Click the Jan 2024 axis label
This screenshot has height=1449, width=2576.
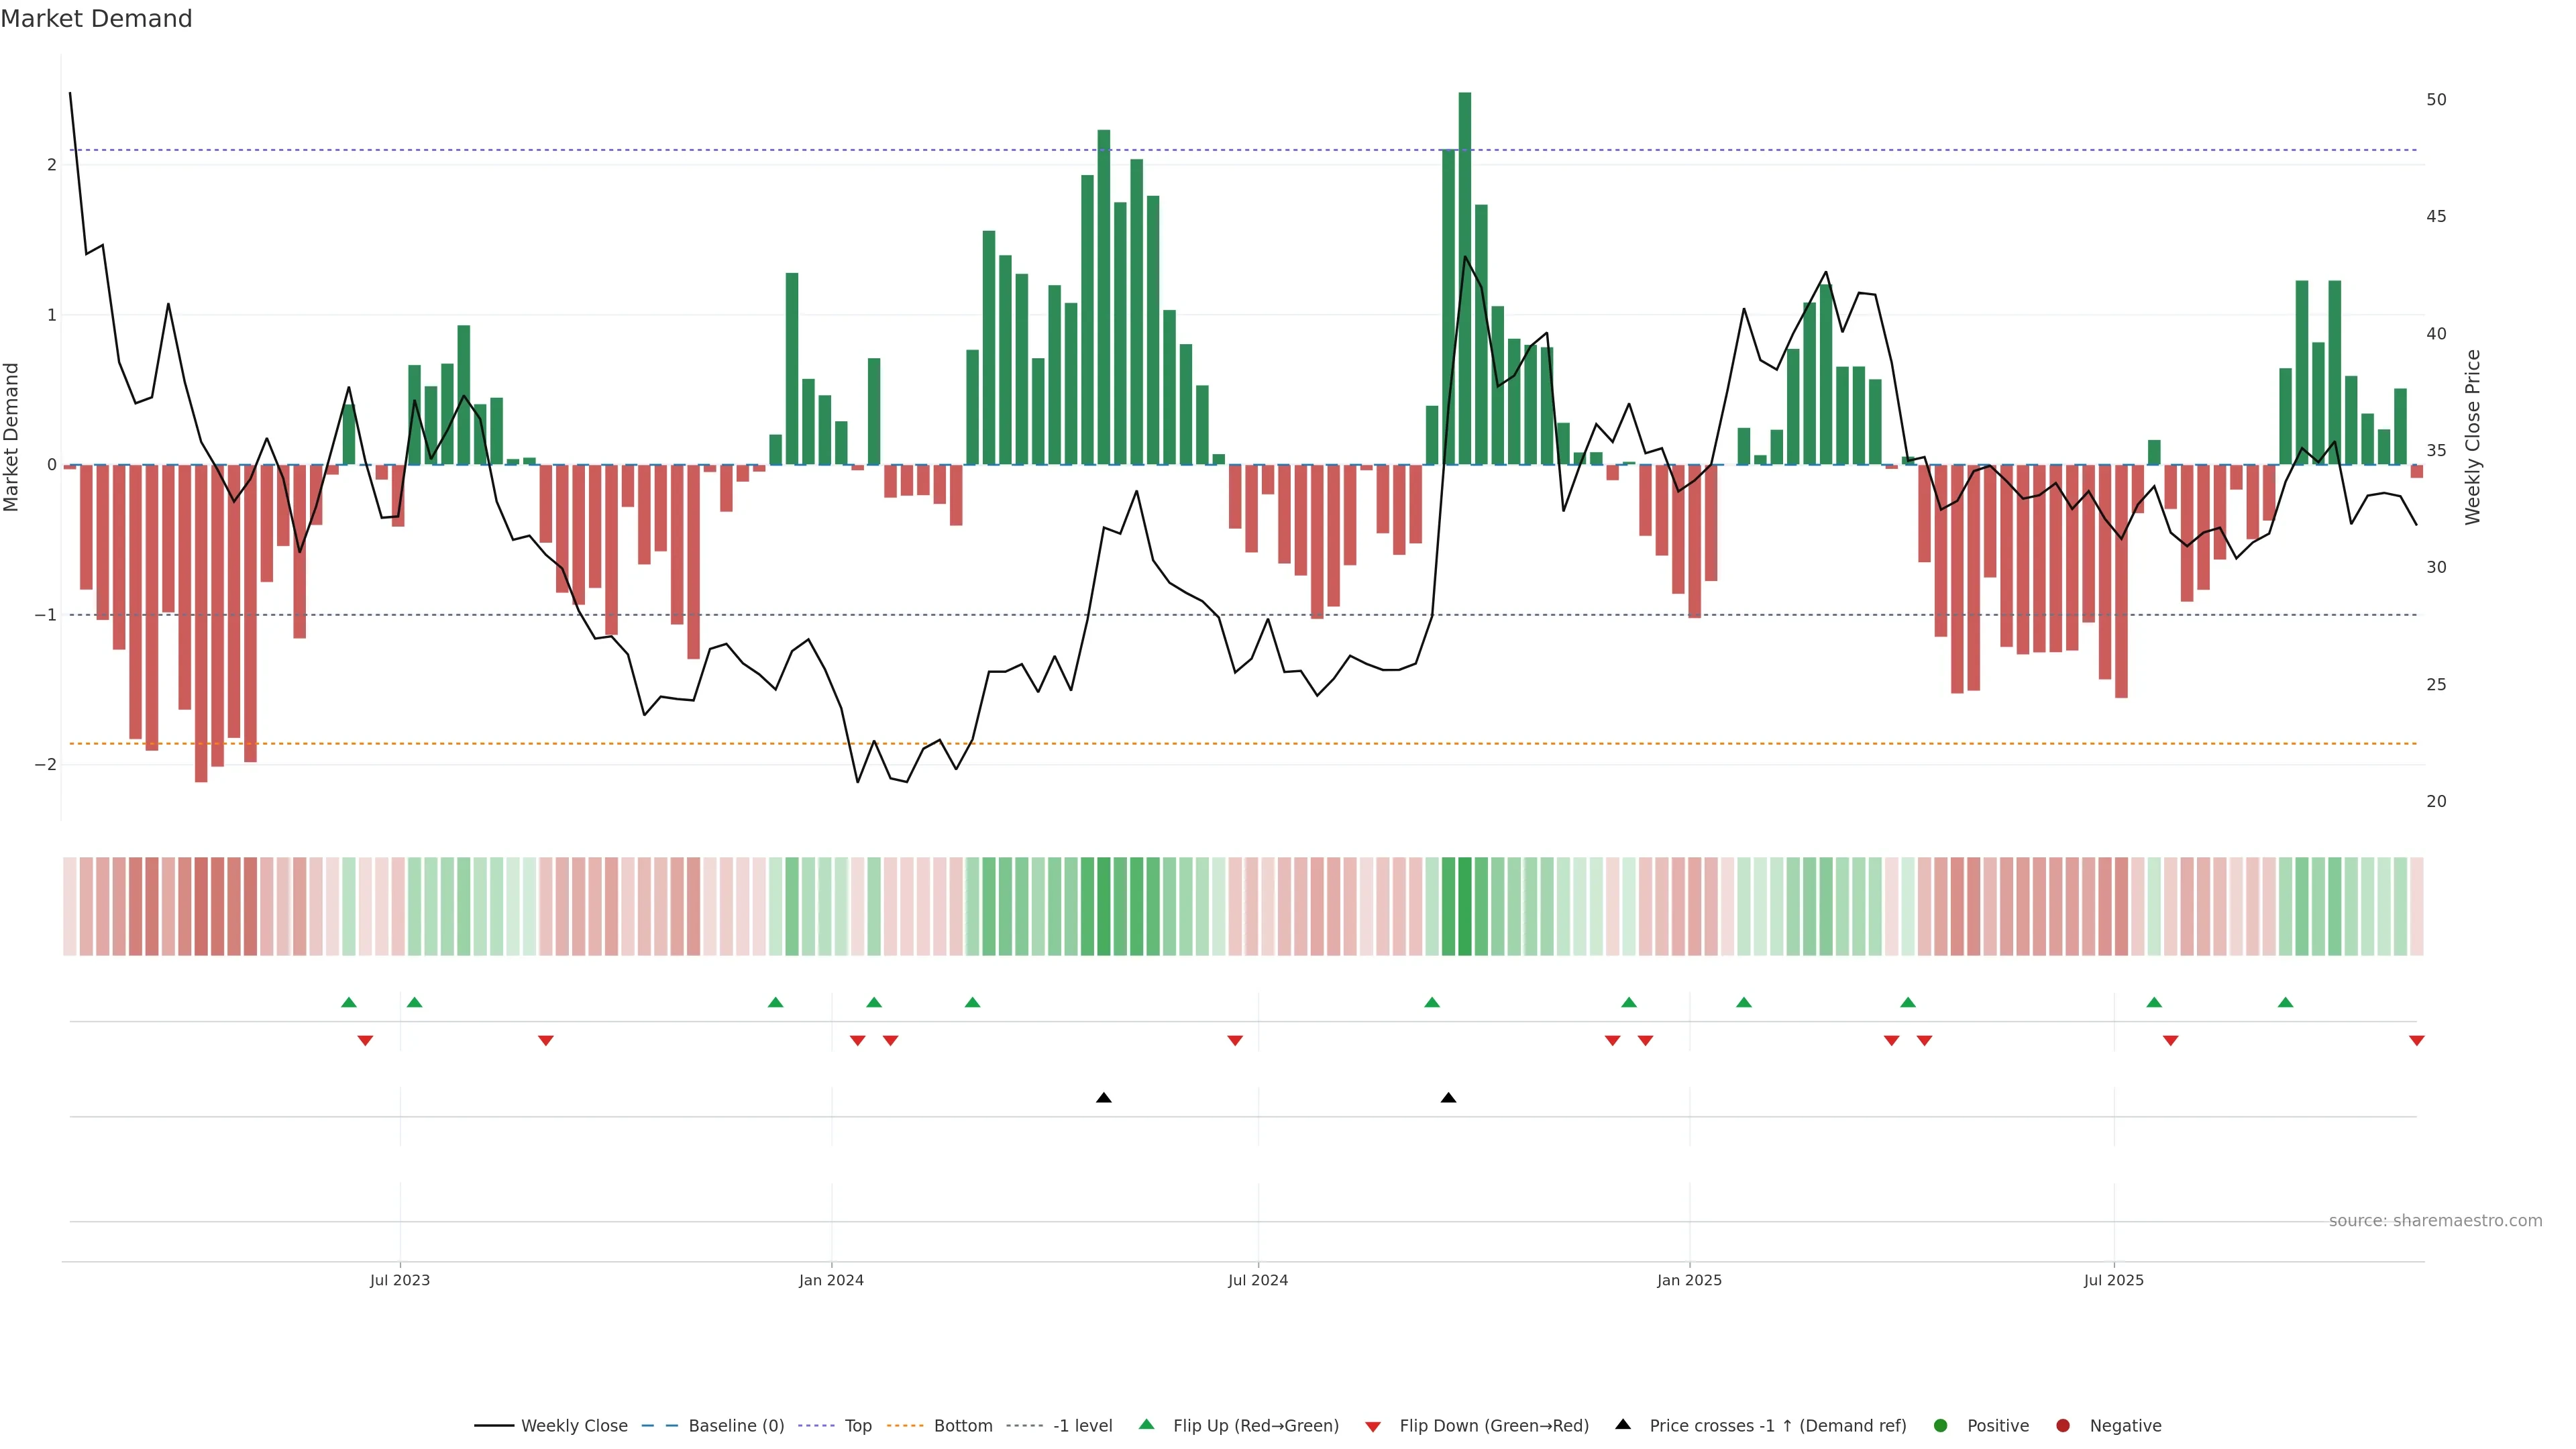[831, 1280]
